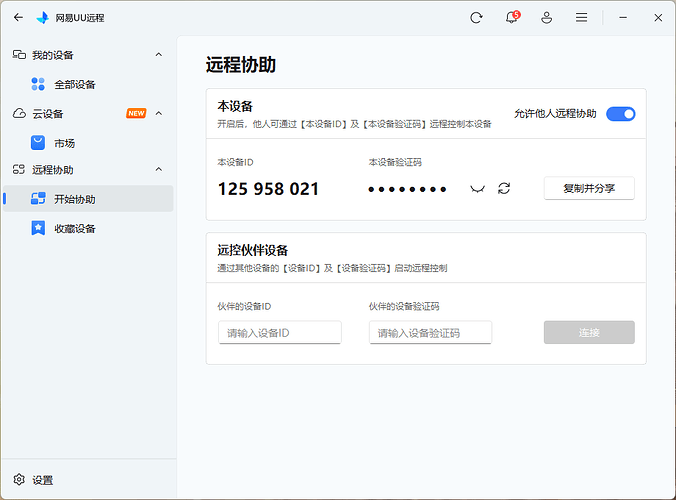Click the 市场 shop icon
Image resolution: width=676 pixels, height=500 pixels.
point(38,143)
